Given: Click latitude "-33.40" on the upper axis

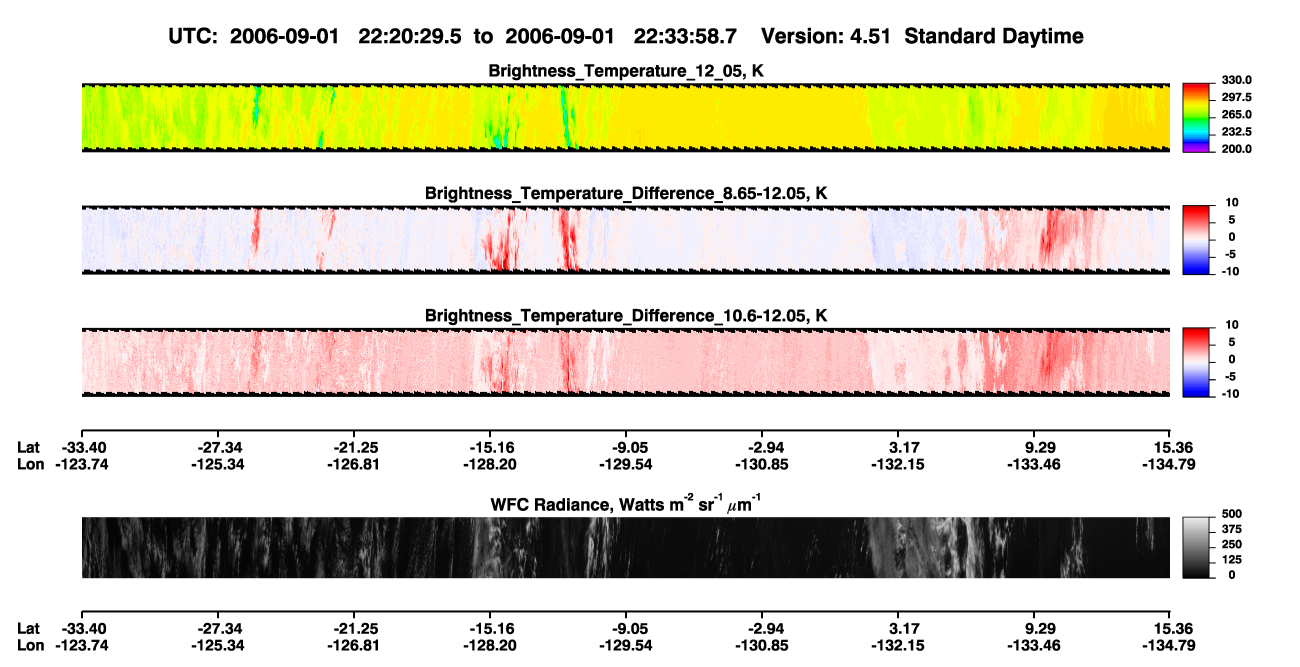Looking at the screenshot, I should click(x=84, y=447).
